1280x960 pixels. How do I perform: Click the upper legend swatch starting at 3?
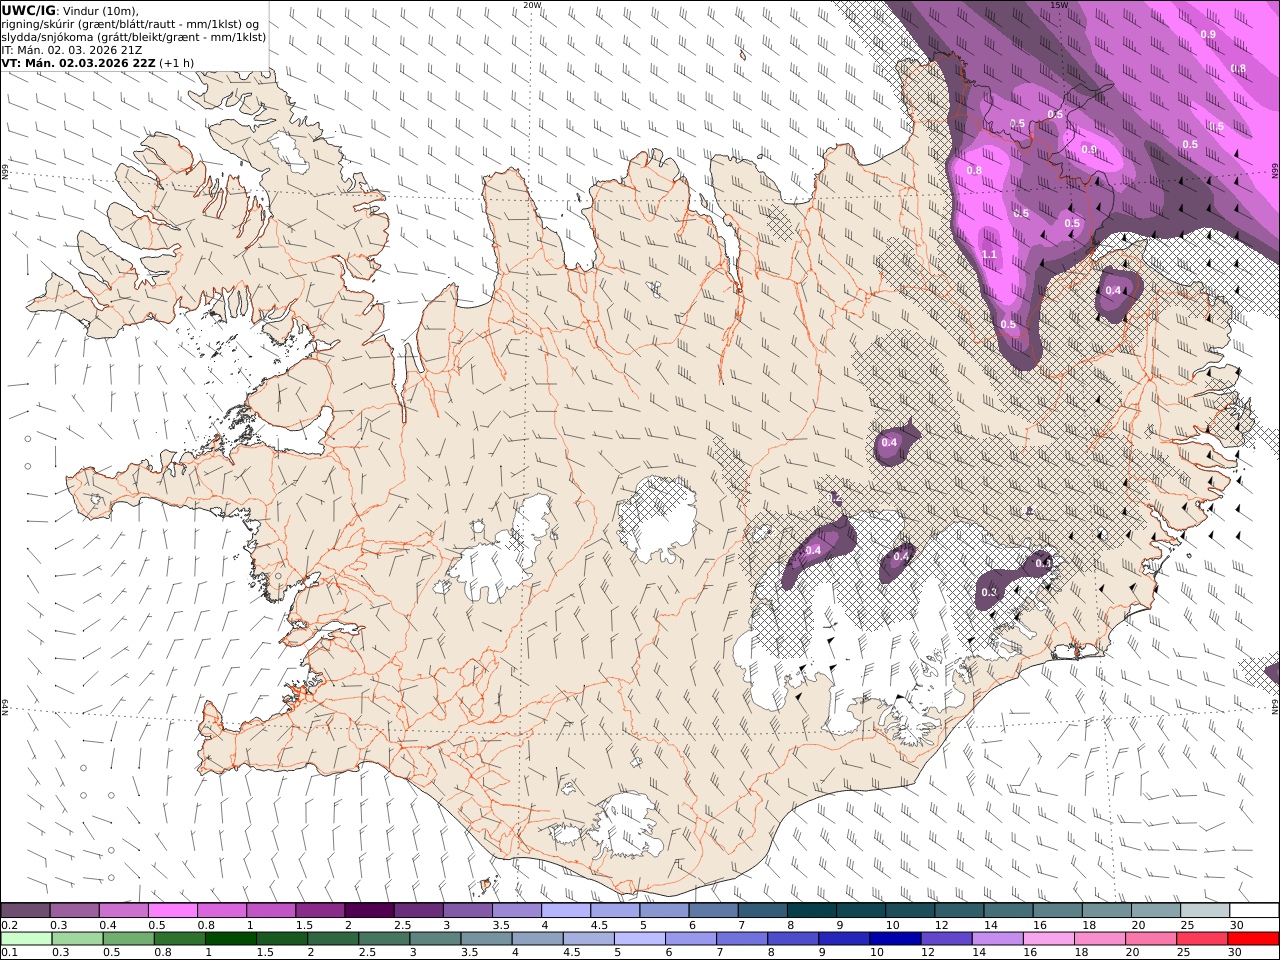(x=467, y=910)
